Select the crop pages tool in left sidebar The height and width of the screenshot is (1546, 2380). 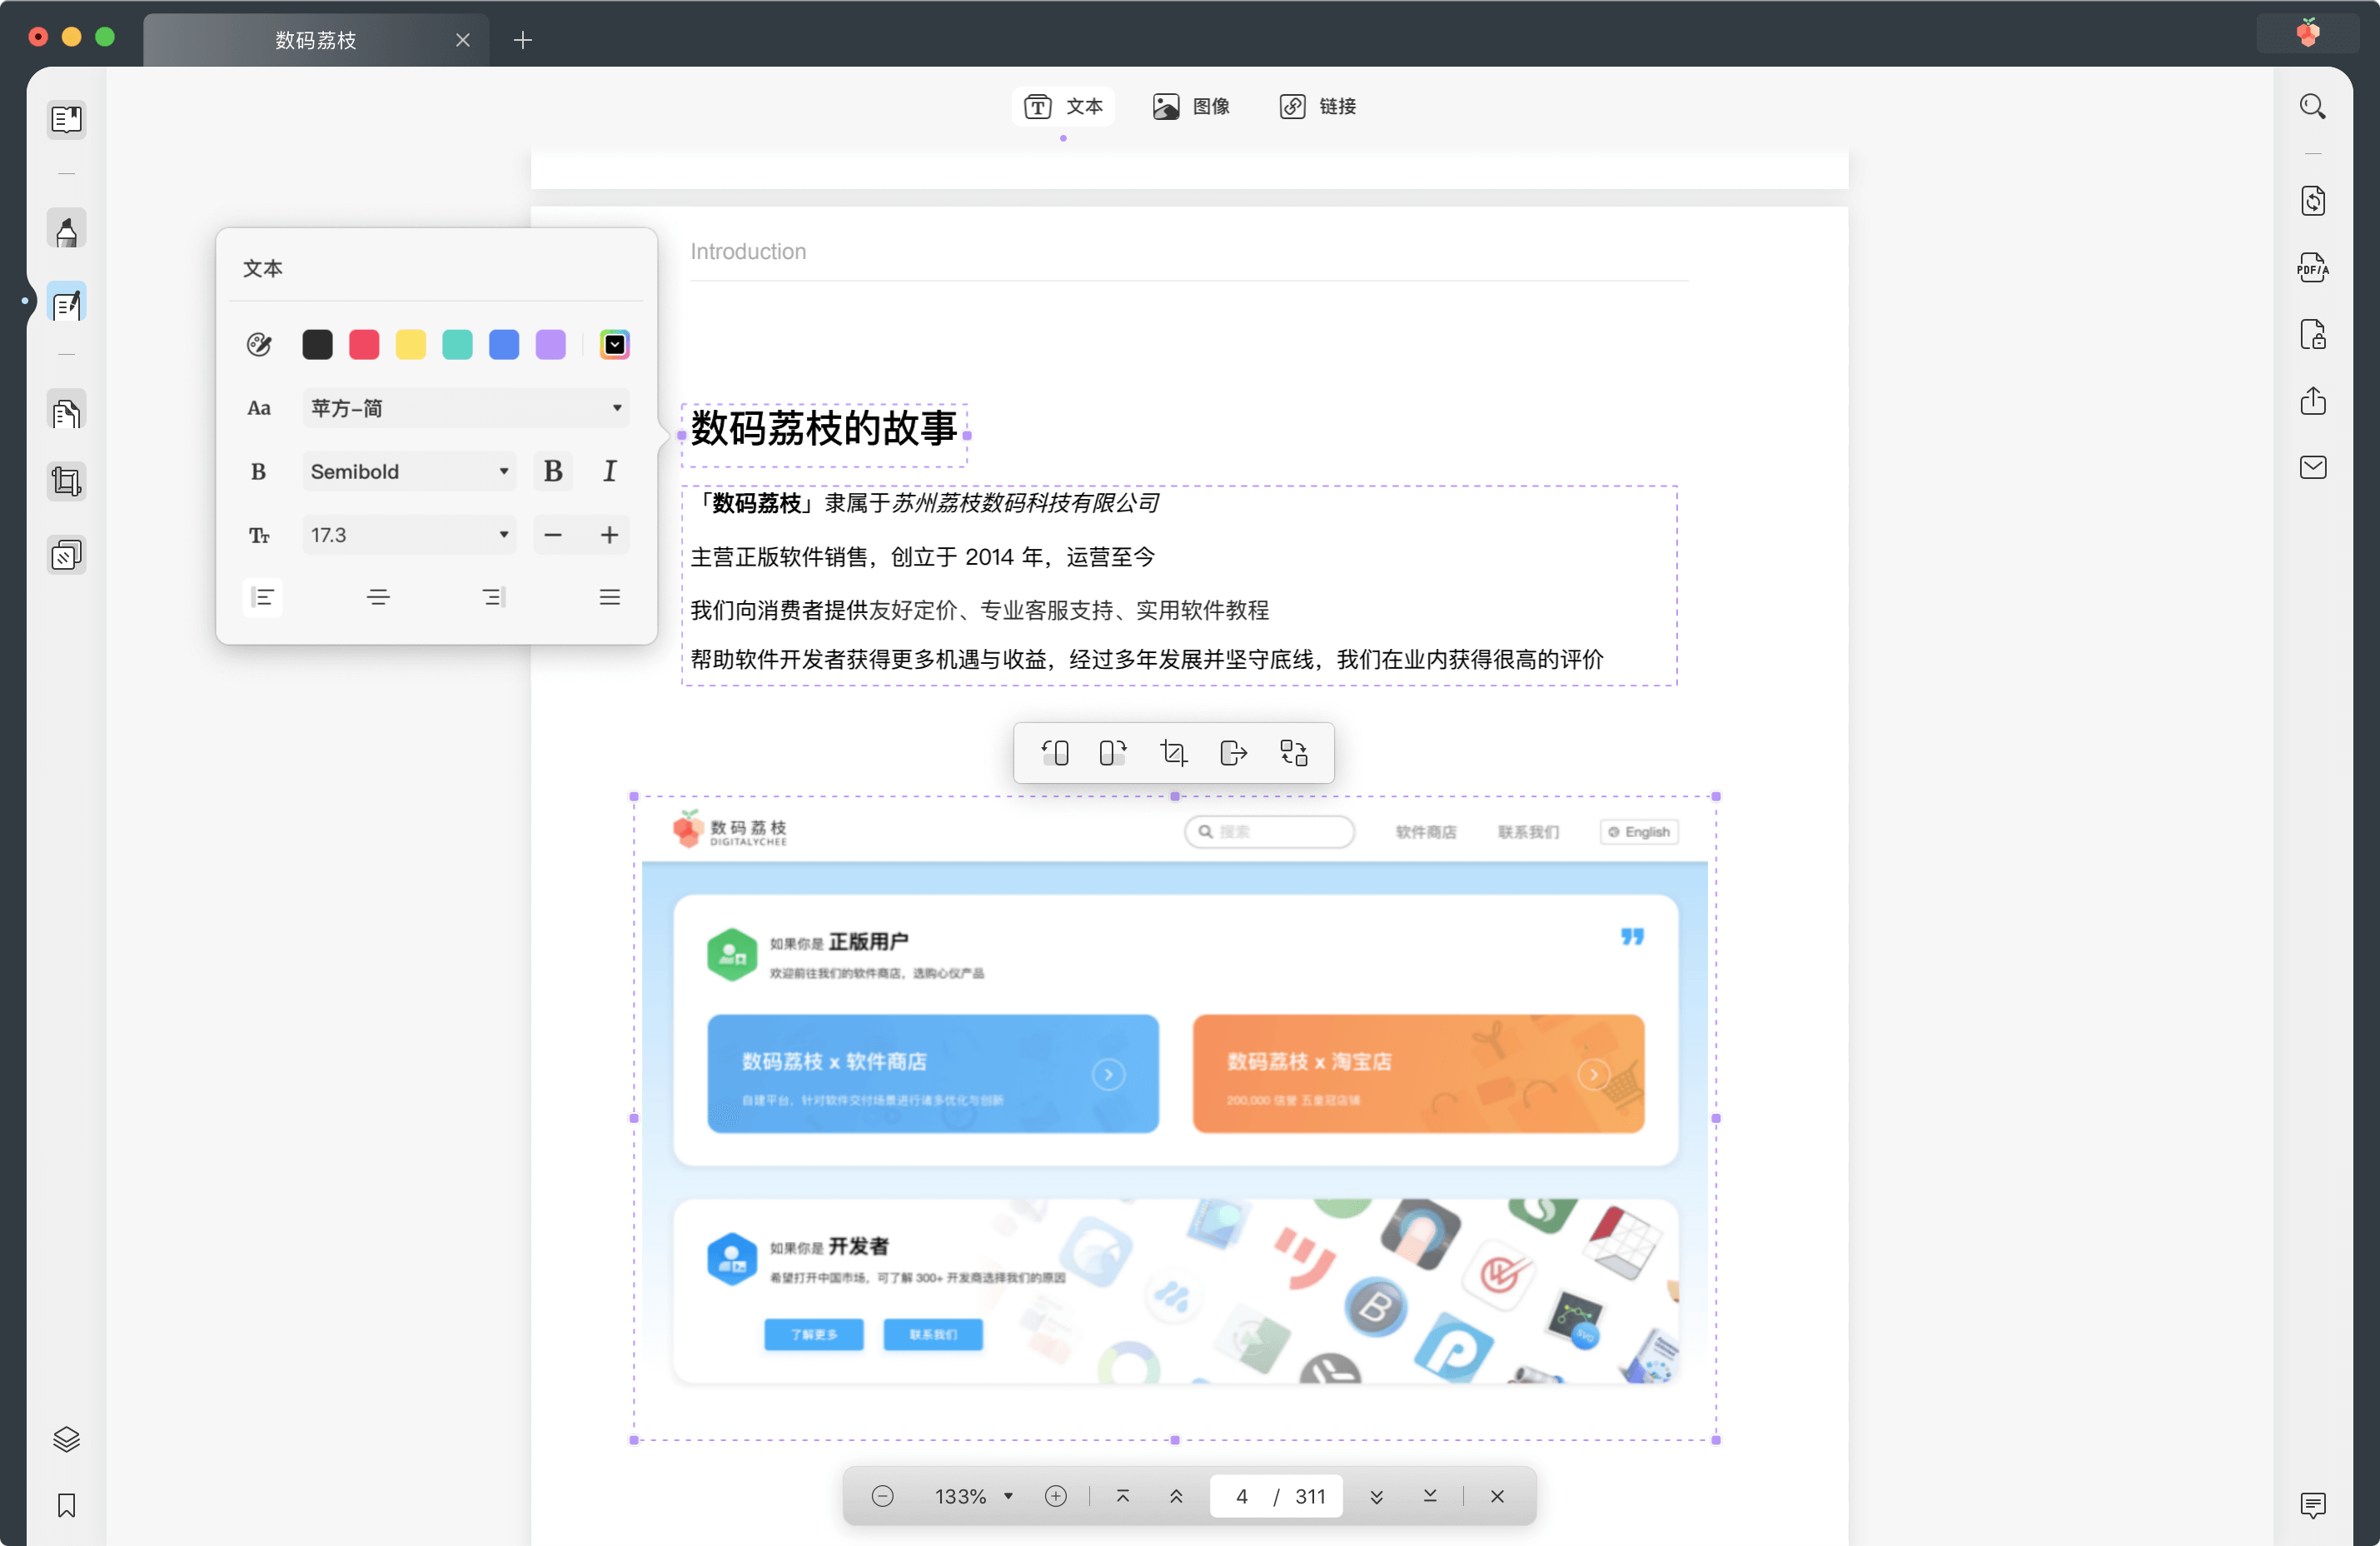(66, 481)
